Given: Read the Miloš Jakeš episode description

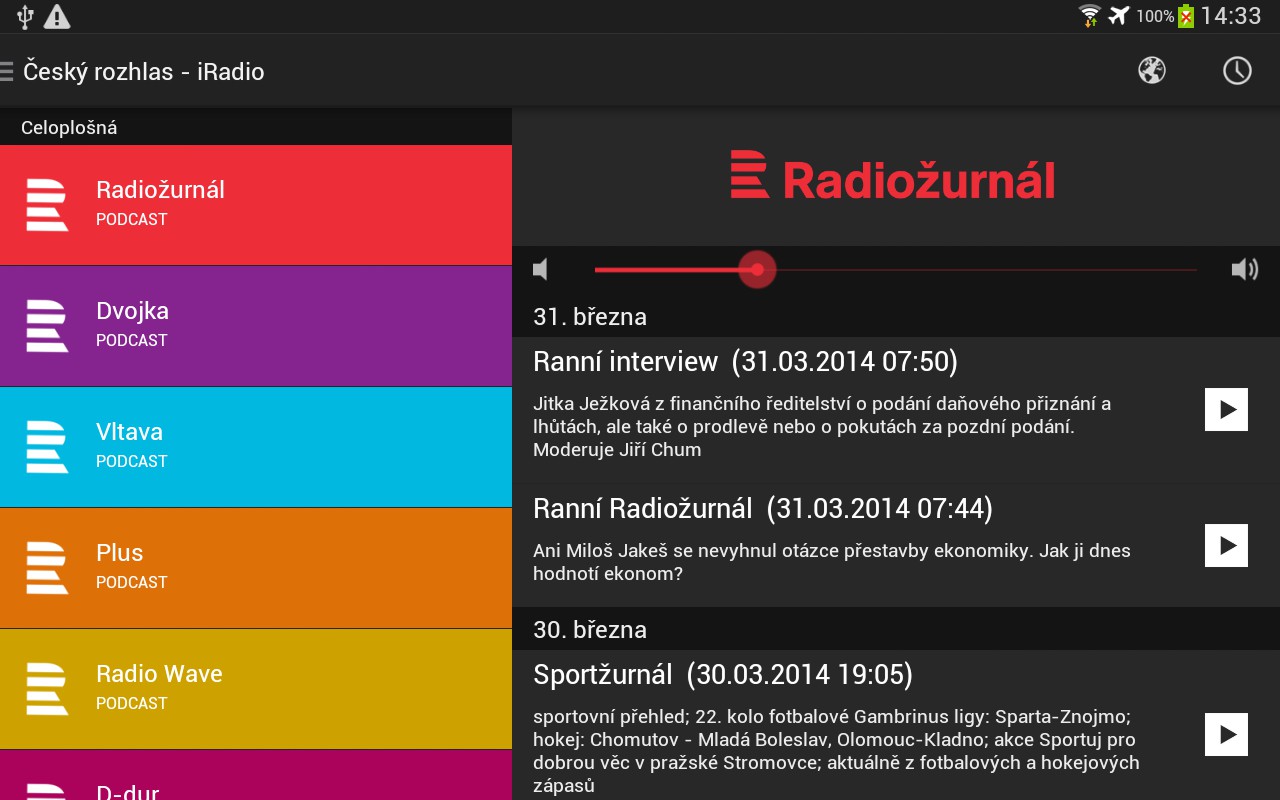Looking at the screenshot, I should (x=832, y=562).
